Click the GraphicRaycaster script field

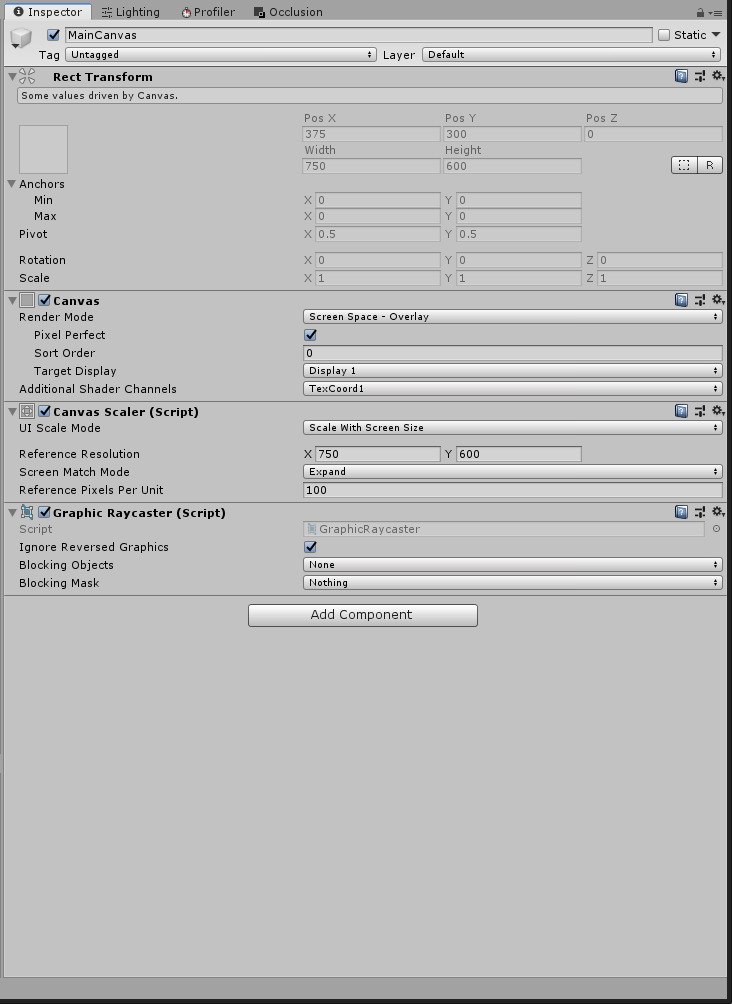click(x=504, y=529)
